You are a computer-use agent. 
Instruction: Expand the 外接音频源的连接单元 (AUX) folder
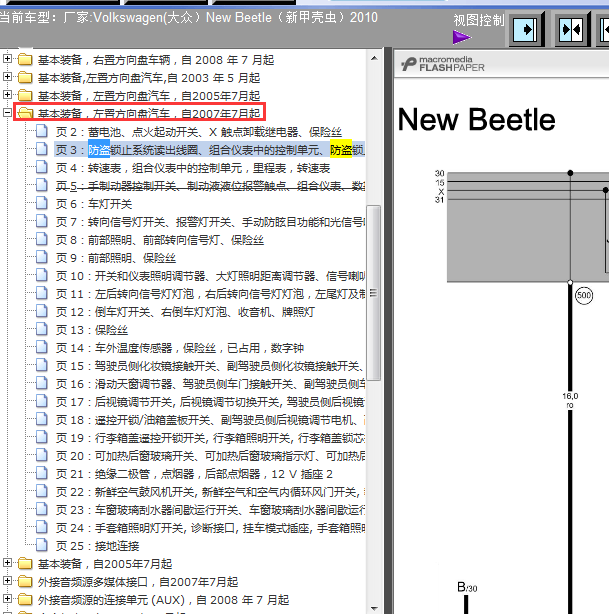7,599
